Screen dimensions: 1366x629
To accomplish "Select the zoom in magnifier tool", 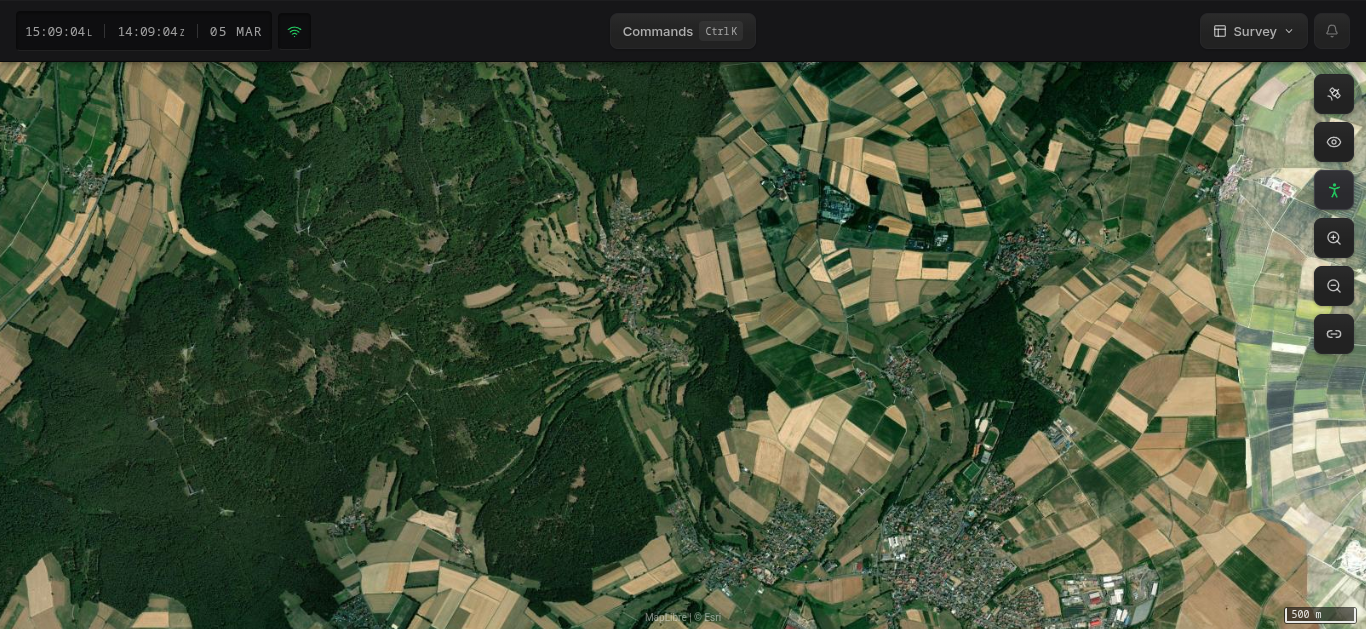I will [1334, 238].
